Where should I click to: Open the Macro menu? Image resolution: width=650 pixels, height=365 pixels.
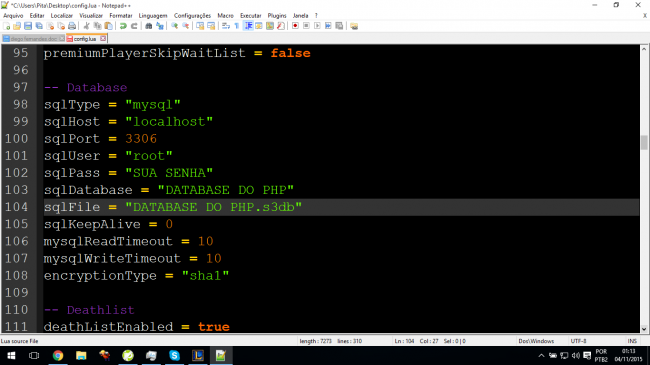[226, 16]
